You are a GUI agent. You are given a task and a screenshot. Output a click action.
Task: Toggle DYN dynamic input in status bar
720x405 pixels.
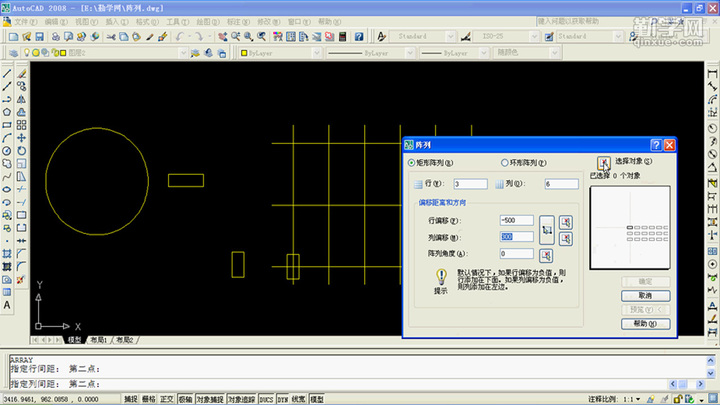282,399
